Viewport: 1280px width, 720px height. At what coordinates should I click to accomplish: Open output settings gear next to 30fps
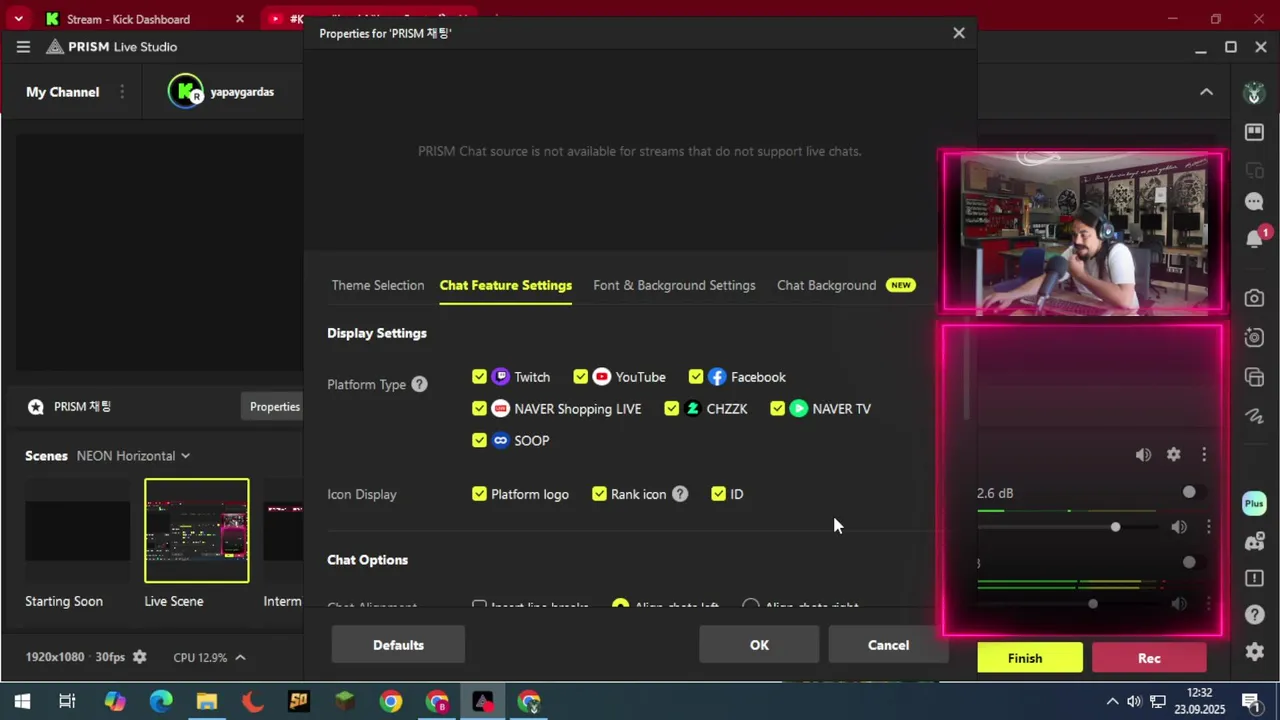pos(139,657)
